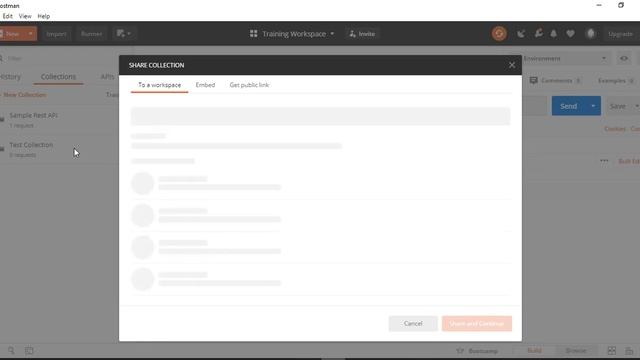
Task: Click the heart icon in header
Action: point(570,34)
